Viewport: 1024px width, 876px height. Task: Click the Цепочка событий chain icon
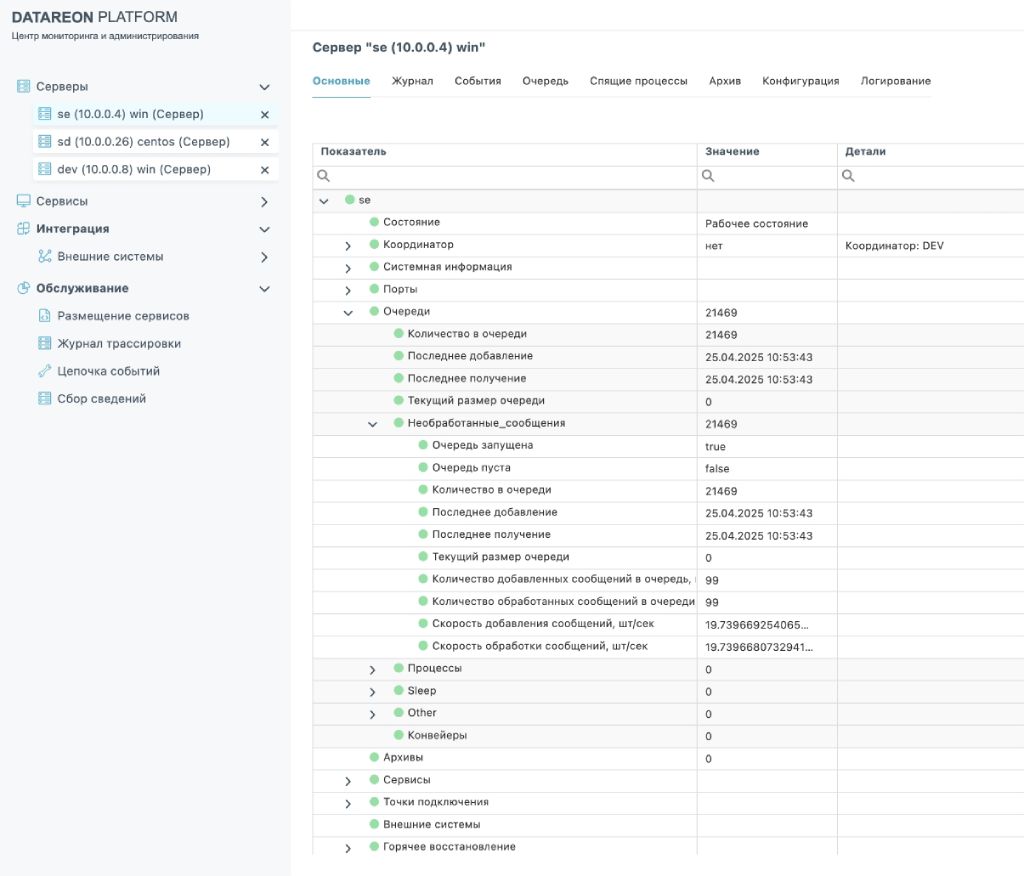44,371
